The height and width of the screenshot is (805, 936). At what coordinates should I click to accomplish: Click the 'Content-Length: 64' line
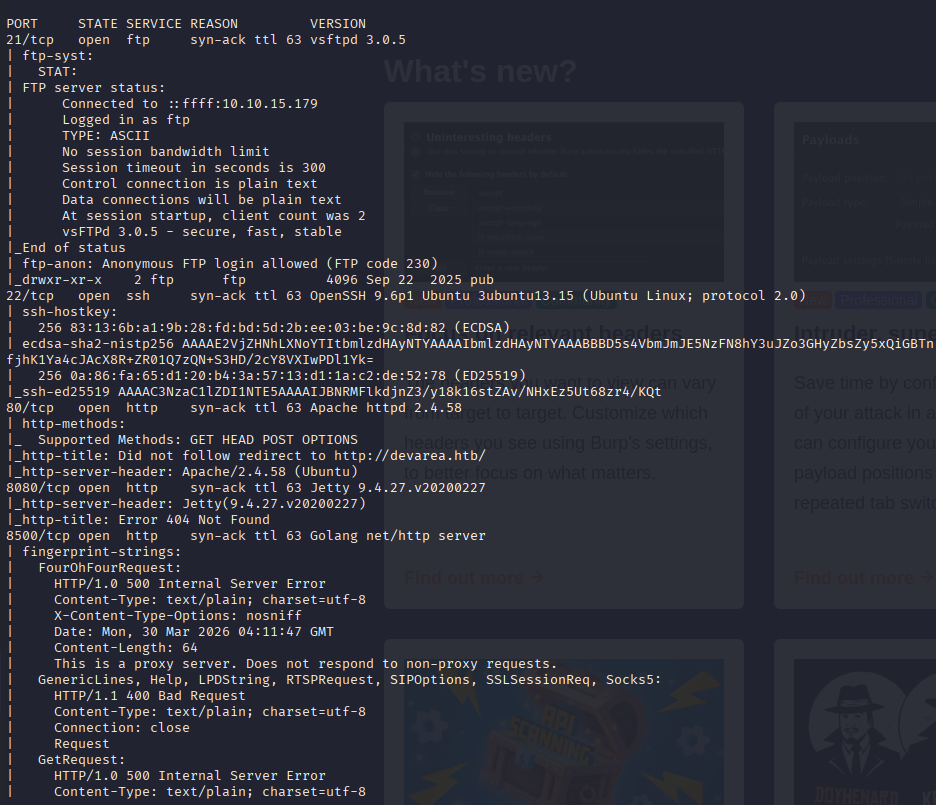tap(126, 648)
